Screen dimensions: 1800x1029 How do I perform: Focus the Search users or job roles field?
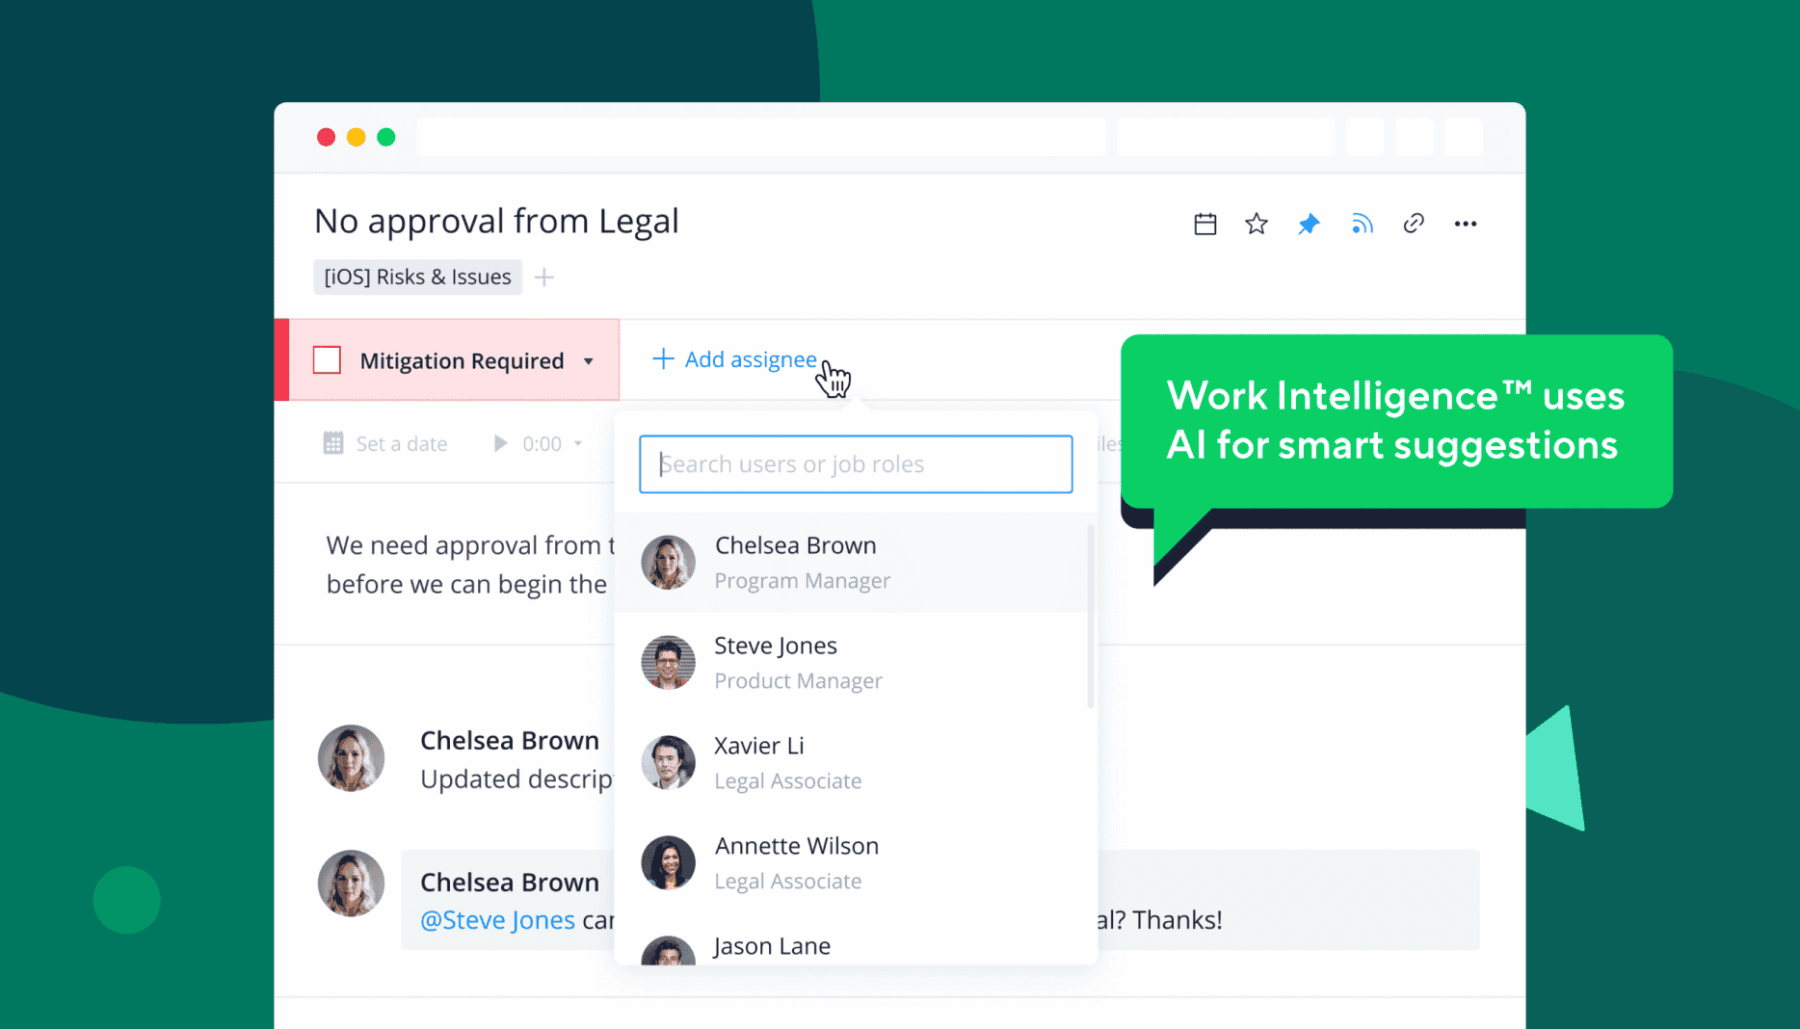pyautogui.click(x=855, y=464)
